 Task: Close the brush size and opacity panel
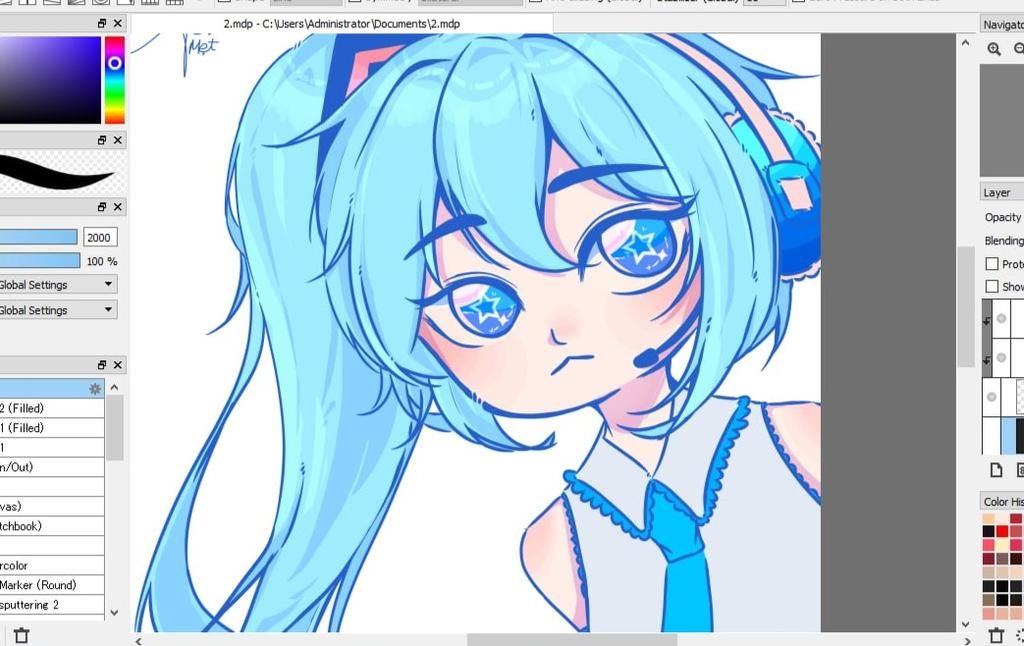(118, 206)
